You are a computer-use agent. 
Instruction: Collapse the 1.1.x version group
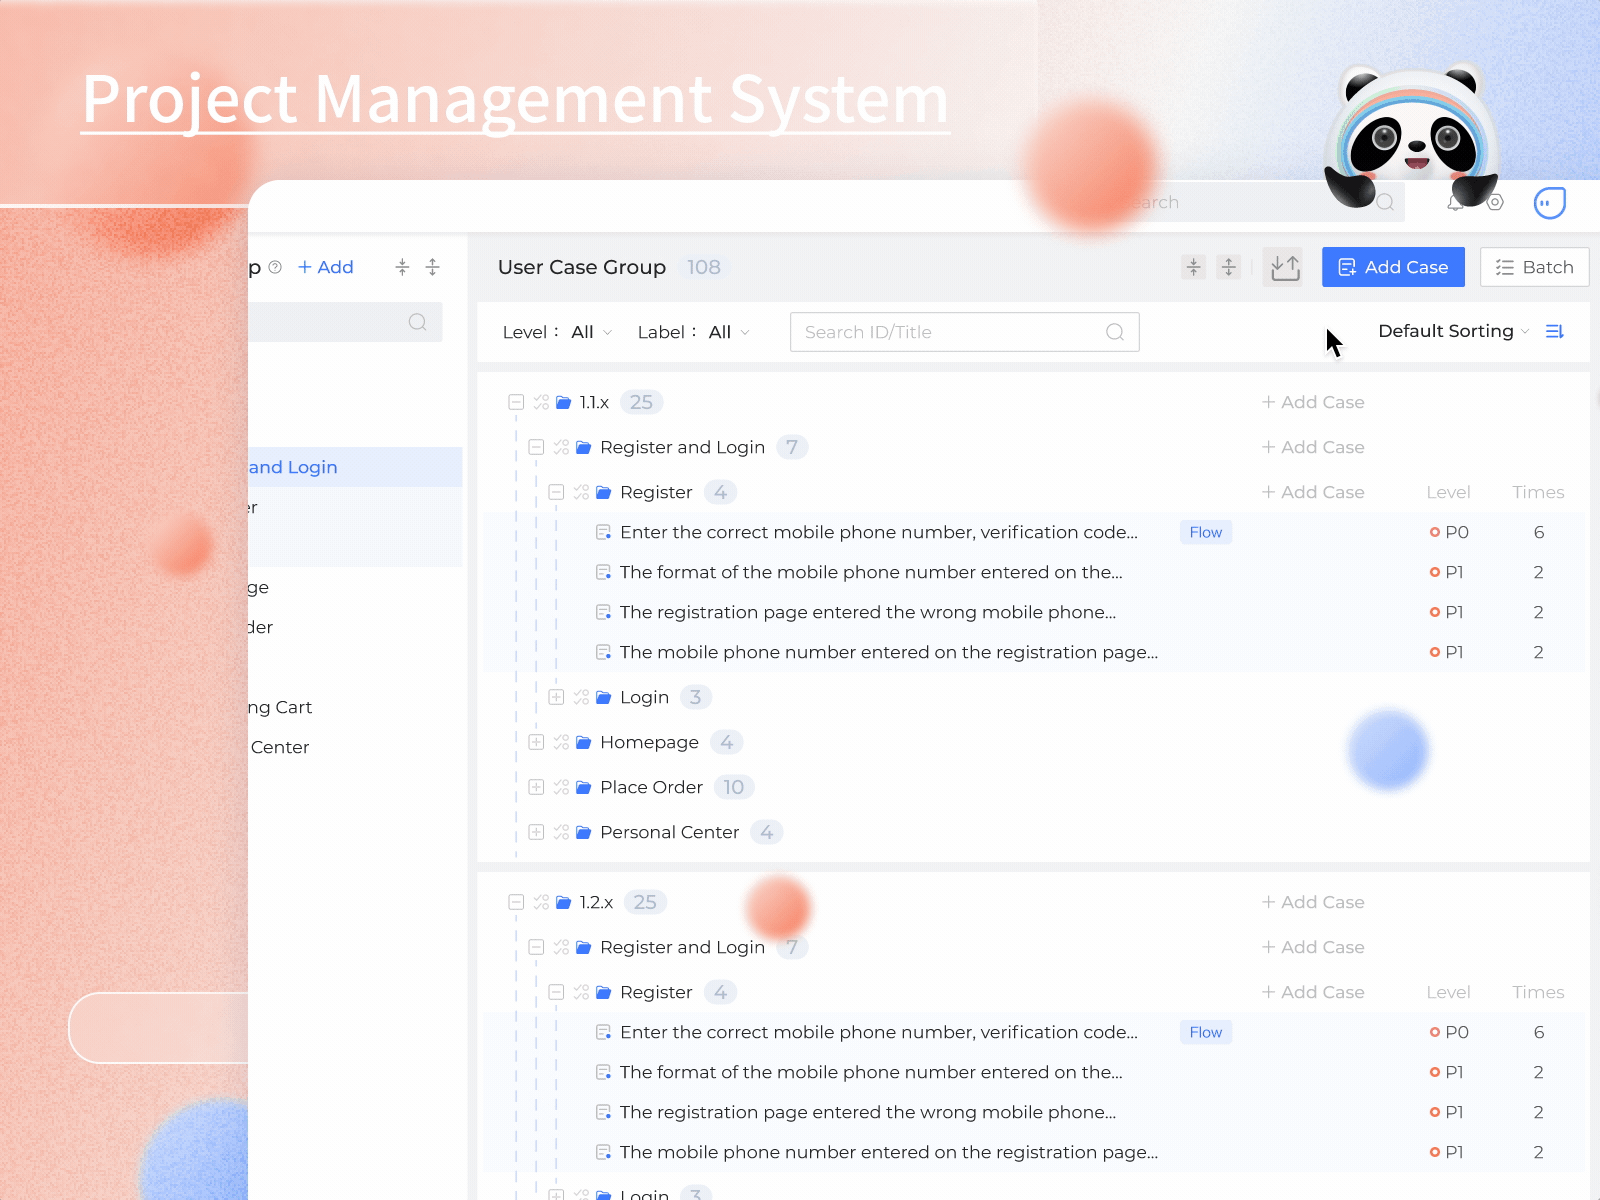(516, 402)
